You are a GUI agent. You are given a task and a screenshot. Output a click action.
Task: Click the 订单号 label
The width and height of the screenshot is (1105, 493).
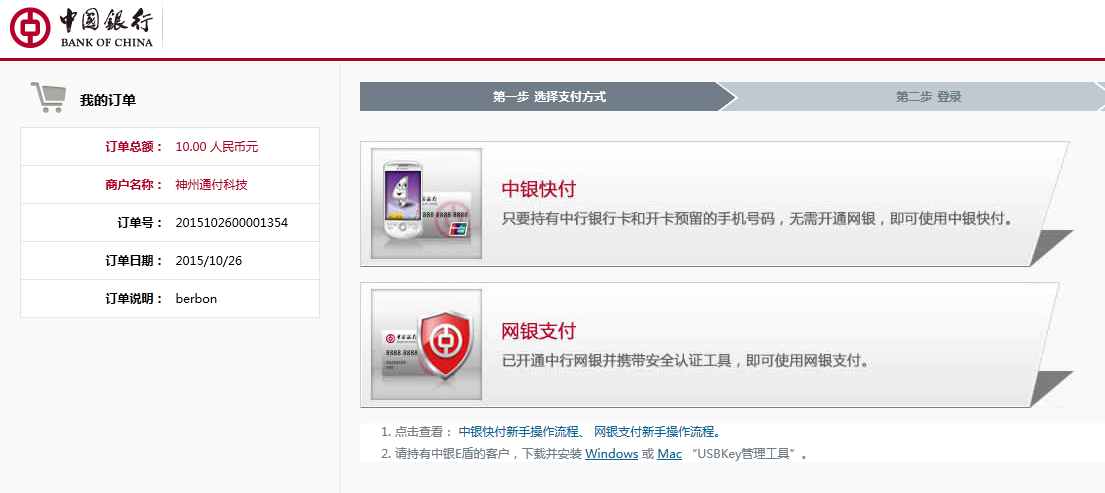[x=140, y=223]
